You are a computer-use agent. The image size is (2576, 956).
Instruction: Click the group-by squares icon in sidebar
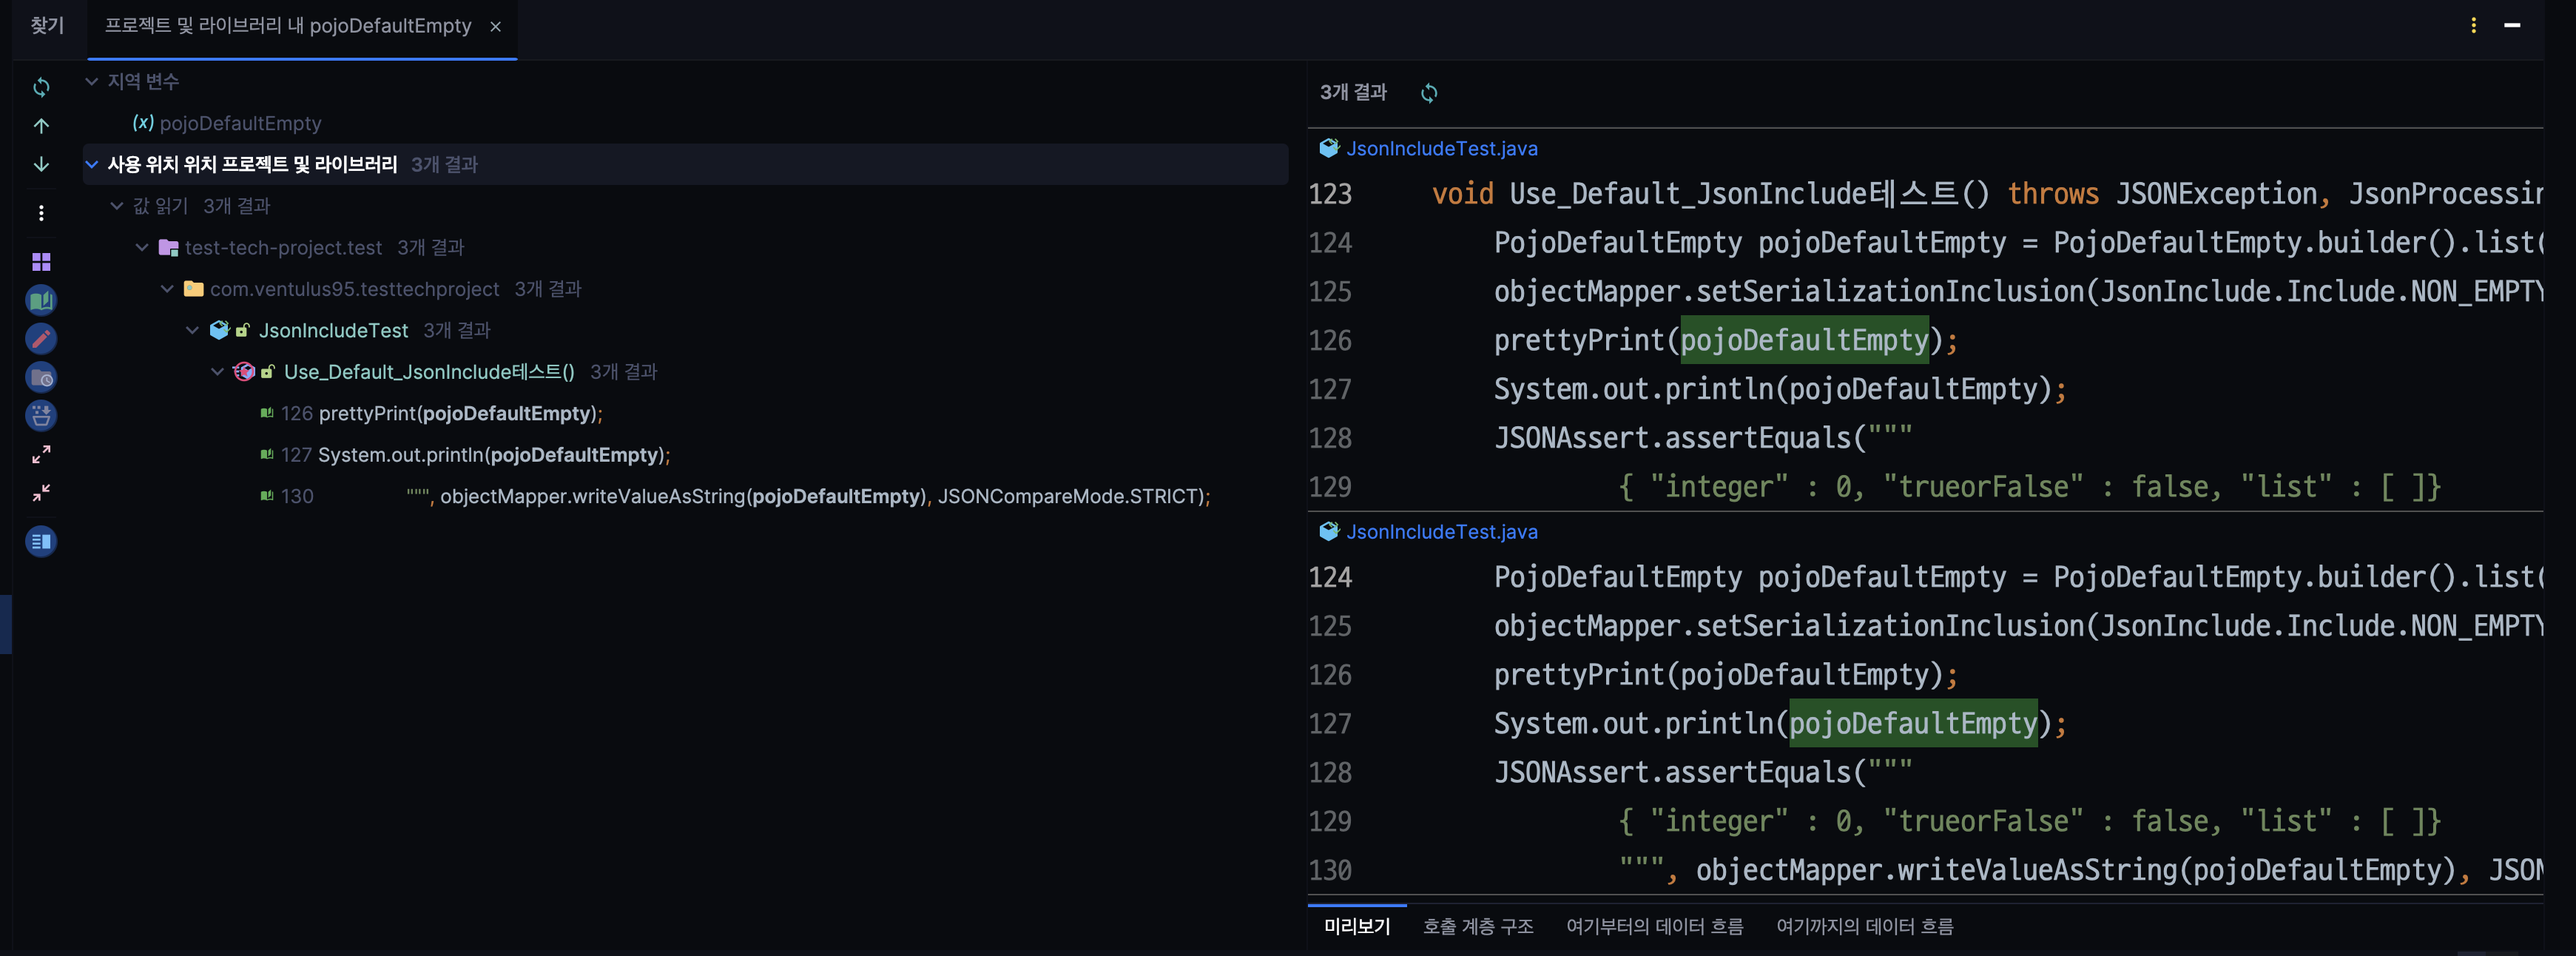click(x=41, y=262)
